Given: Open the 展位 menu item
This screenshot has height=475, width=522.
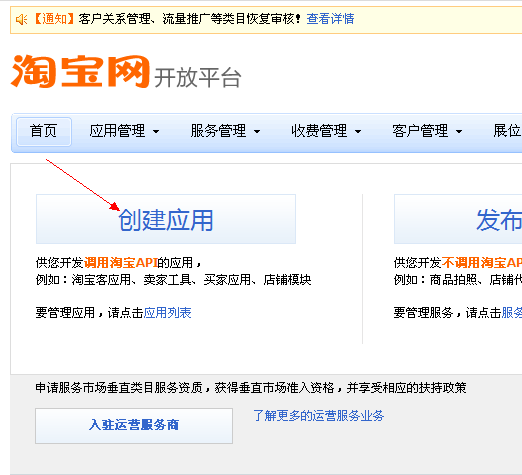Looking at the screenshot, I should [x=507, y=131].
